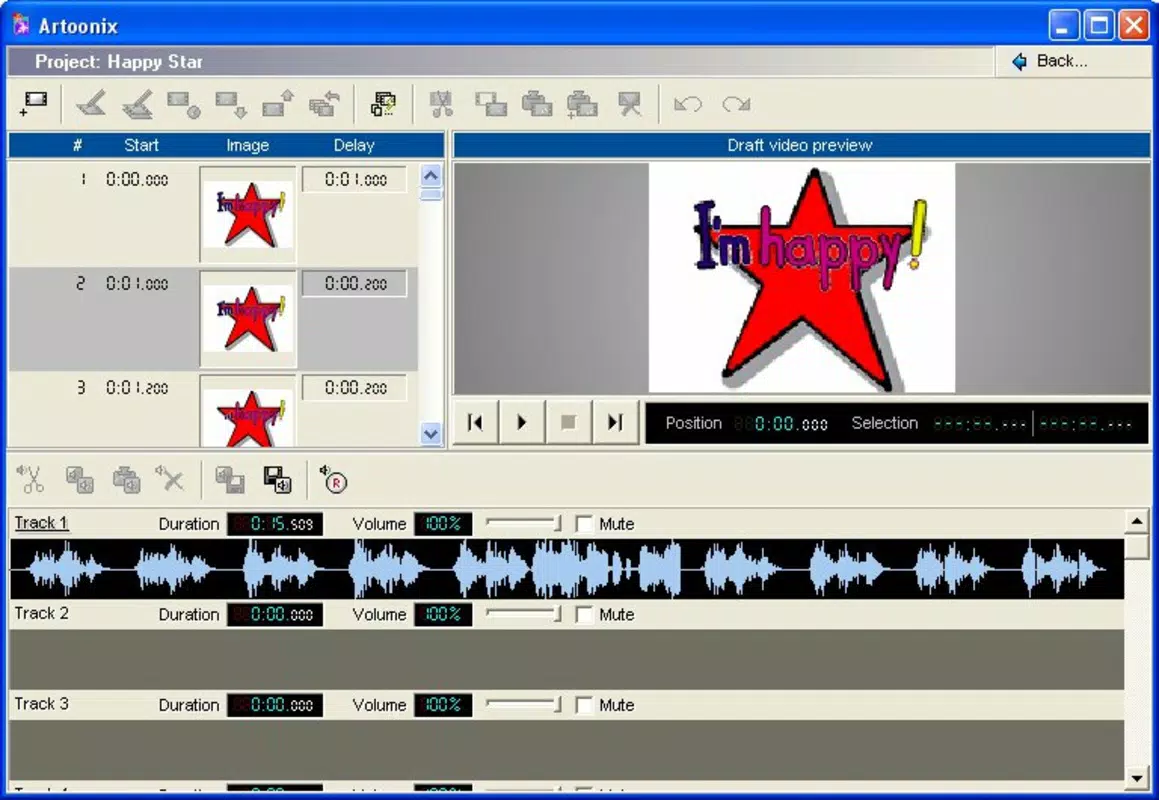Image resolution: width=1159 pixels, height=800 pixels.
Task: Click the copy sound icon
Action: pos(79,479)
